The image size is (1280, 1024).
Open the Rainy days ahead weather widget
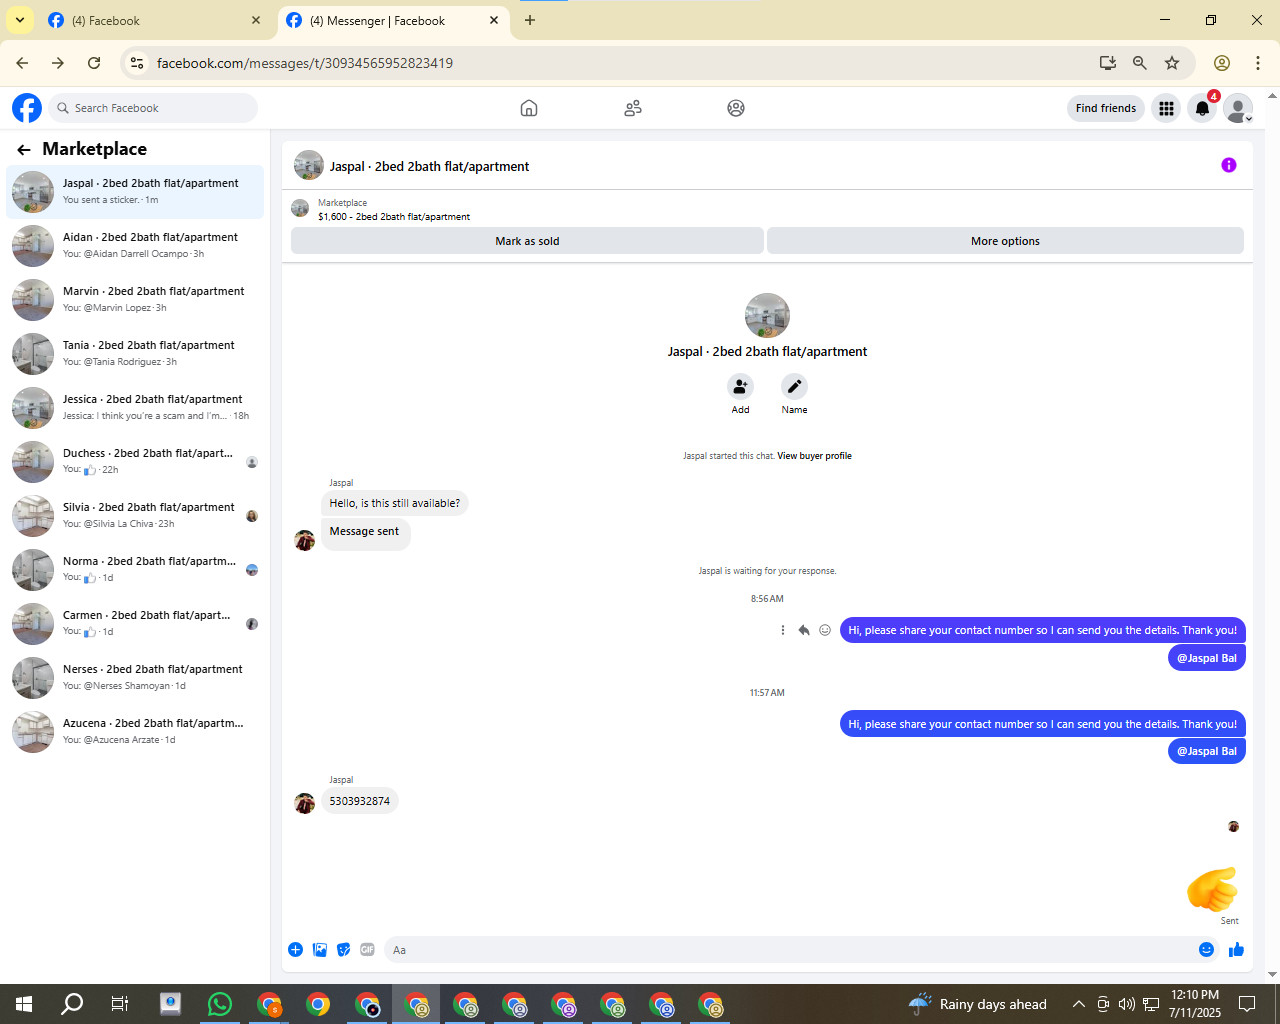977,1004
